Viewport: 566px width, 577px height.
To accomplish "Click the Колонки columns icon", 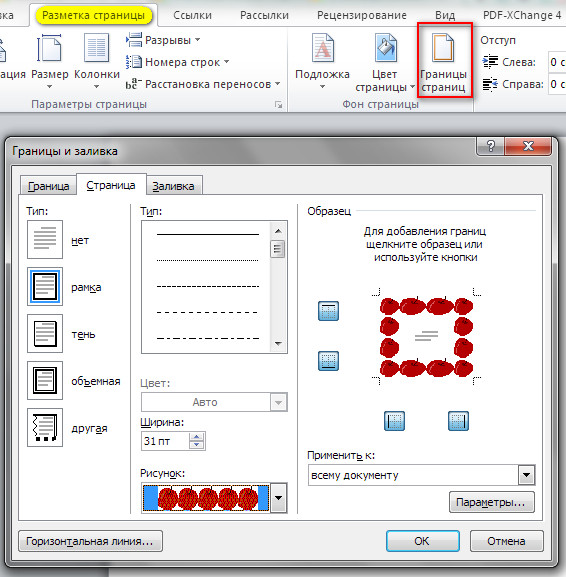I will (96, 47).
